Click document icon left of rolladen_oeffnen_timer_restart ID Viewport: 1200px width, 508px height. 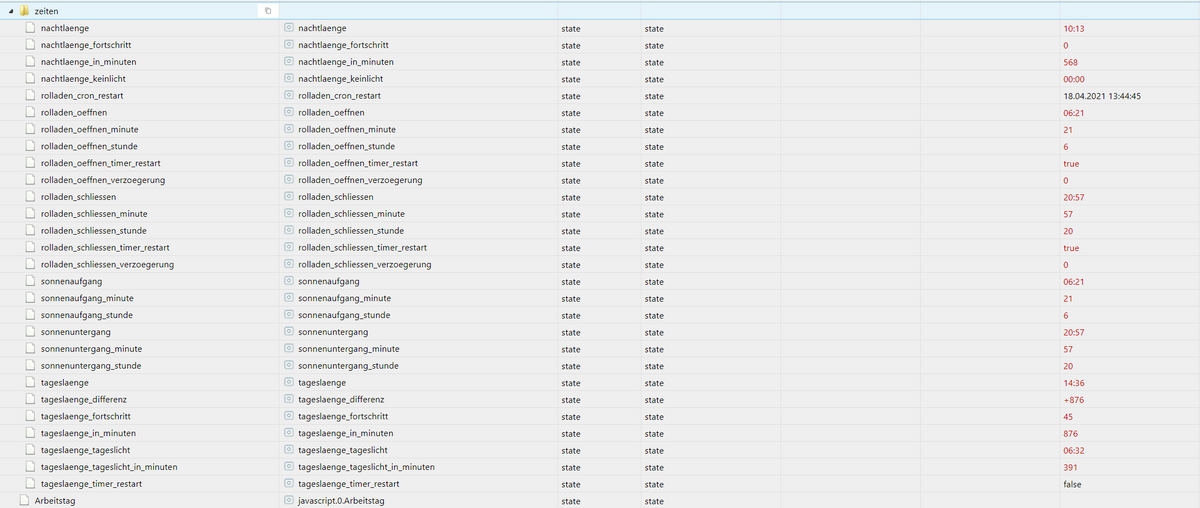(x=31, y=163)
